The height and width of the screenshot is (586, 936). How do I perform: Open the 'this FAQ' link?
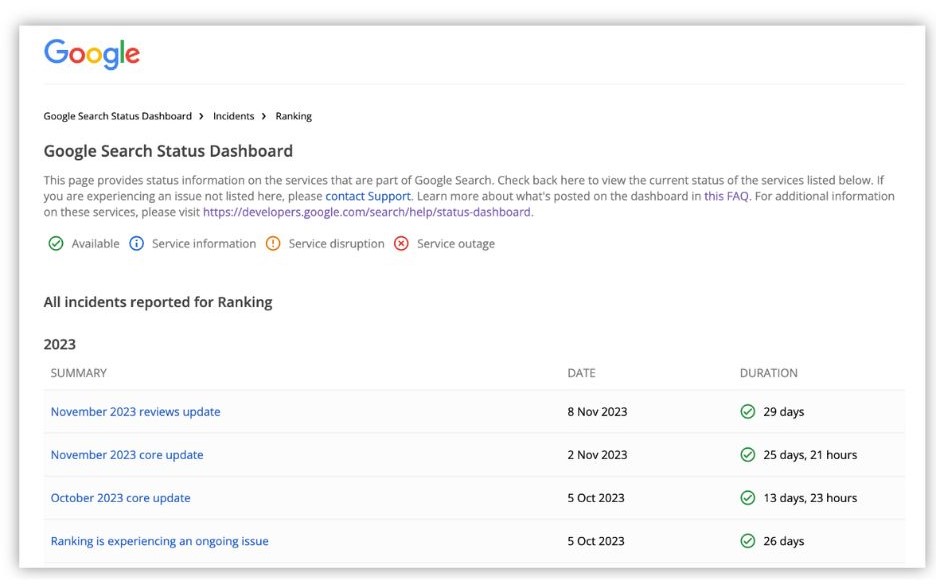[726, 196]
